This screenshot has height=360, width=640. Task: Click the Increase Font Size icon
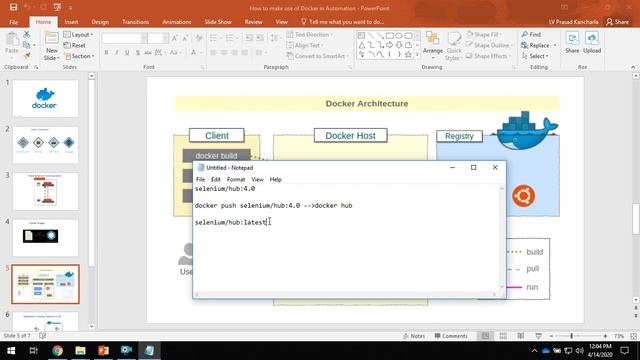click(x=175, y=38)
